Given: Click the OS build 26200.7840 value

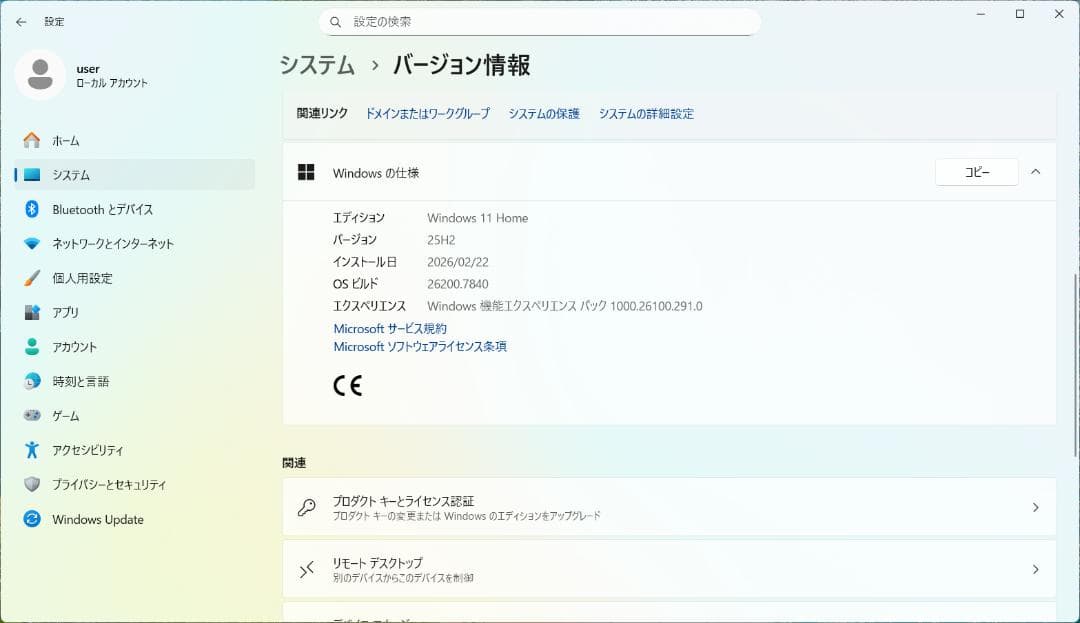Looking at the screenshot, I should pyautogui.click(x=457, y=284).
